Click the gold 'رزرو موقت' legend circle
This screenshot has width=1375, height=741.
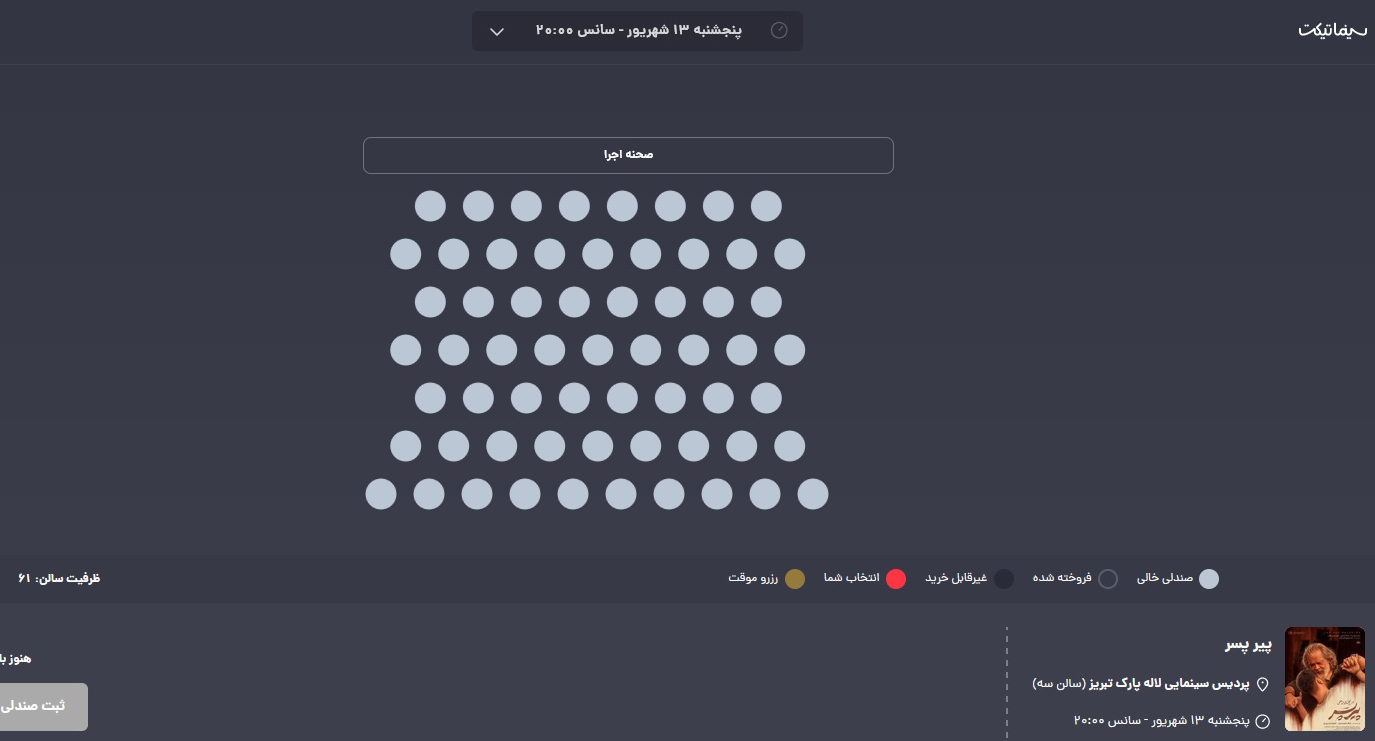[x=795, y=579]
